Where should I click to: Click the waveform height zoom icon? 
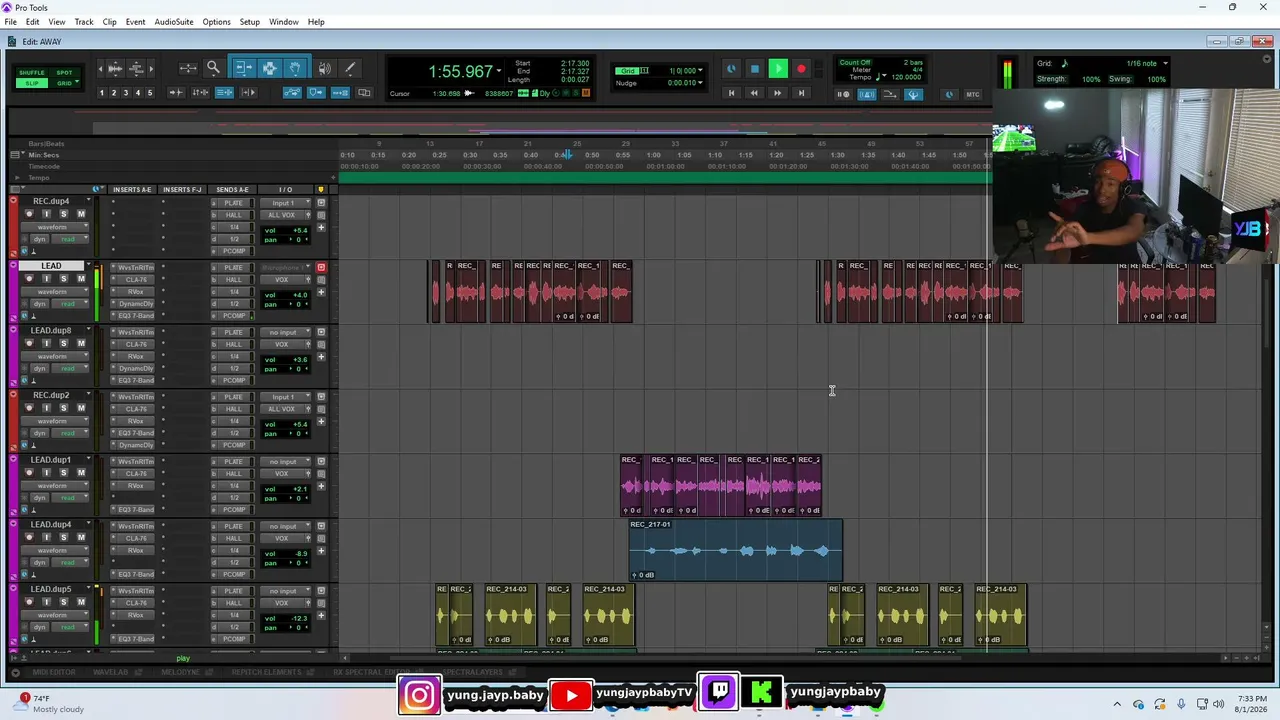(x=114, y=68)
